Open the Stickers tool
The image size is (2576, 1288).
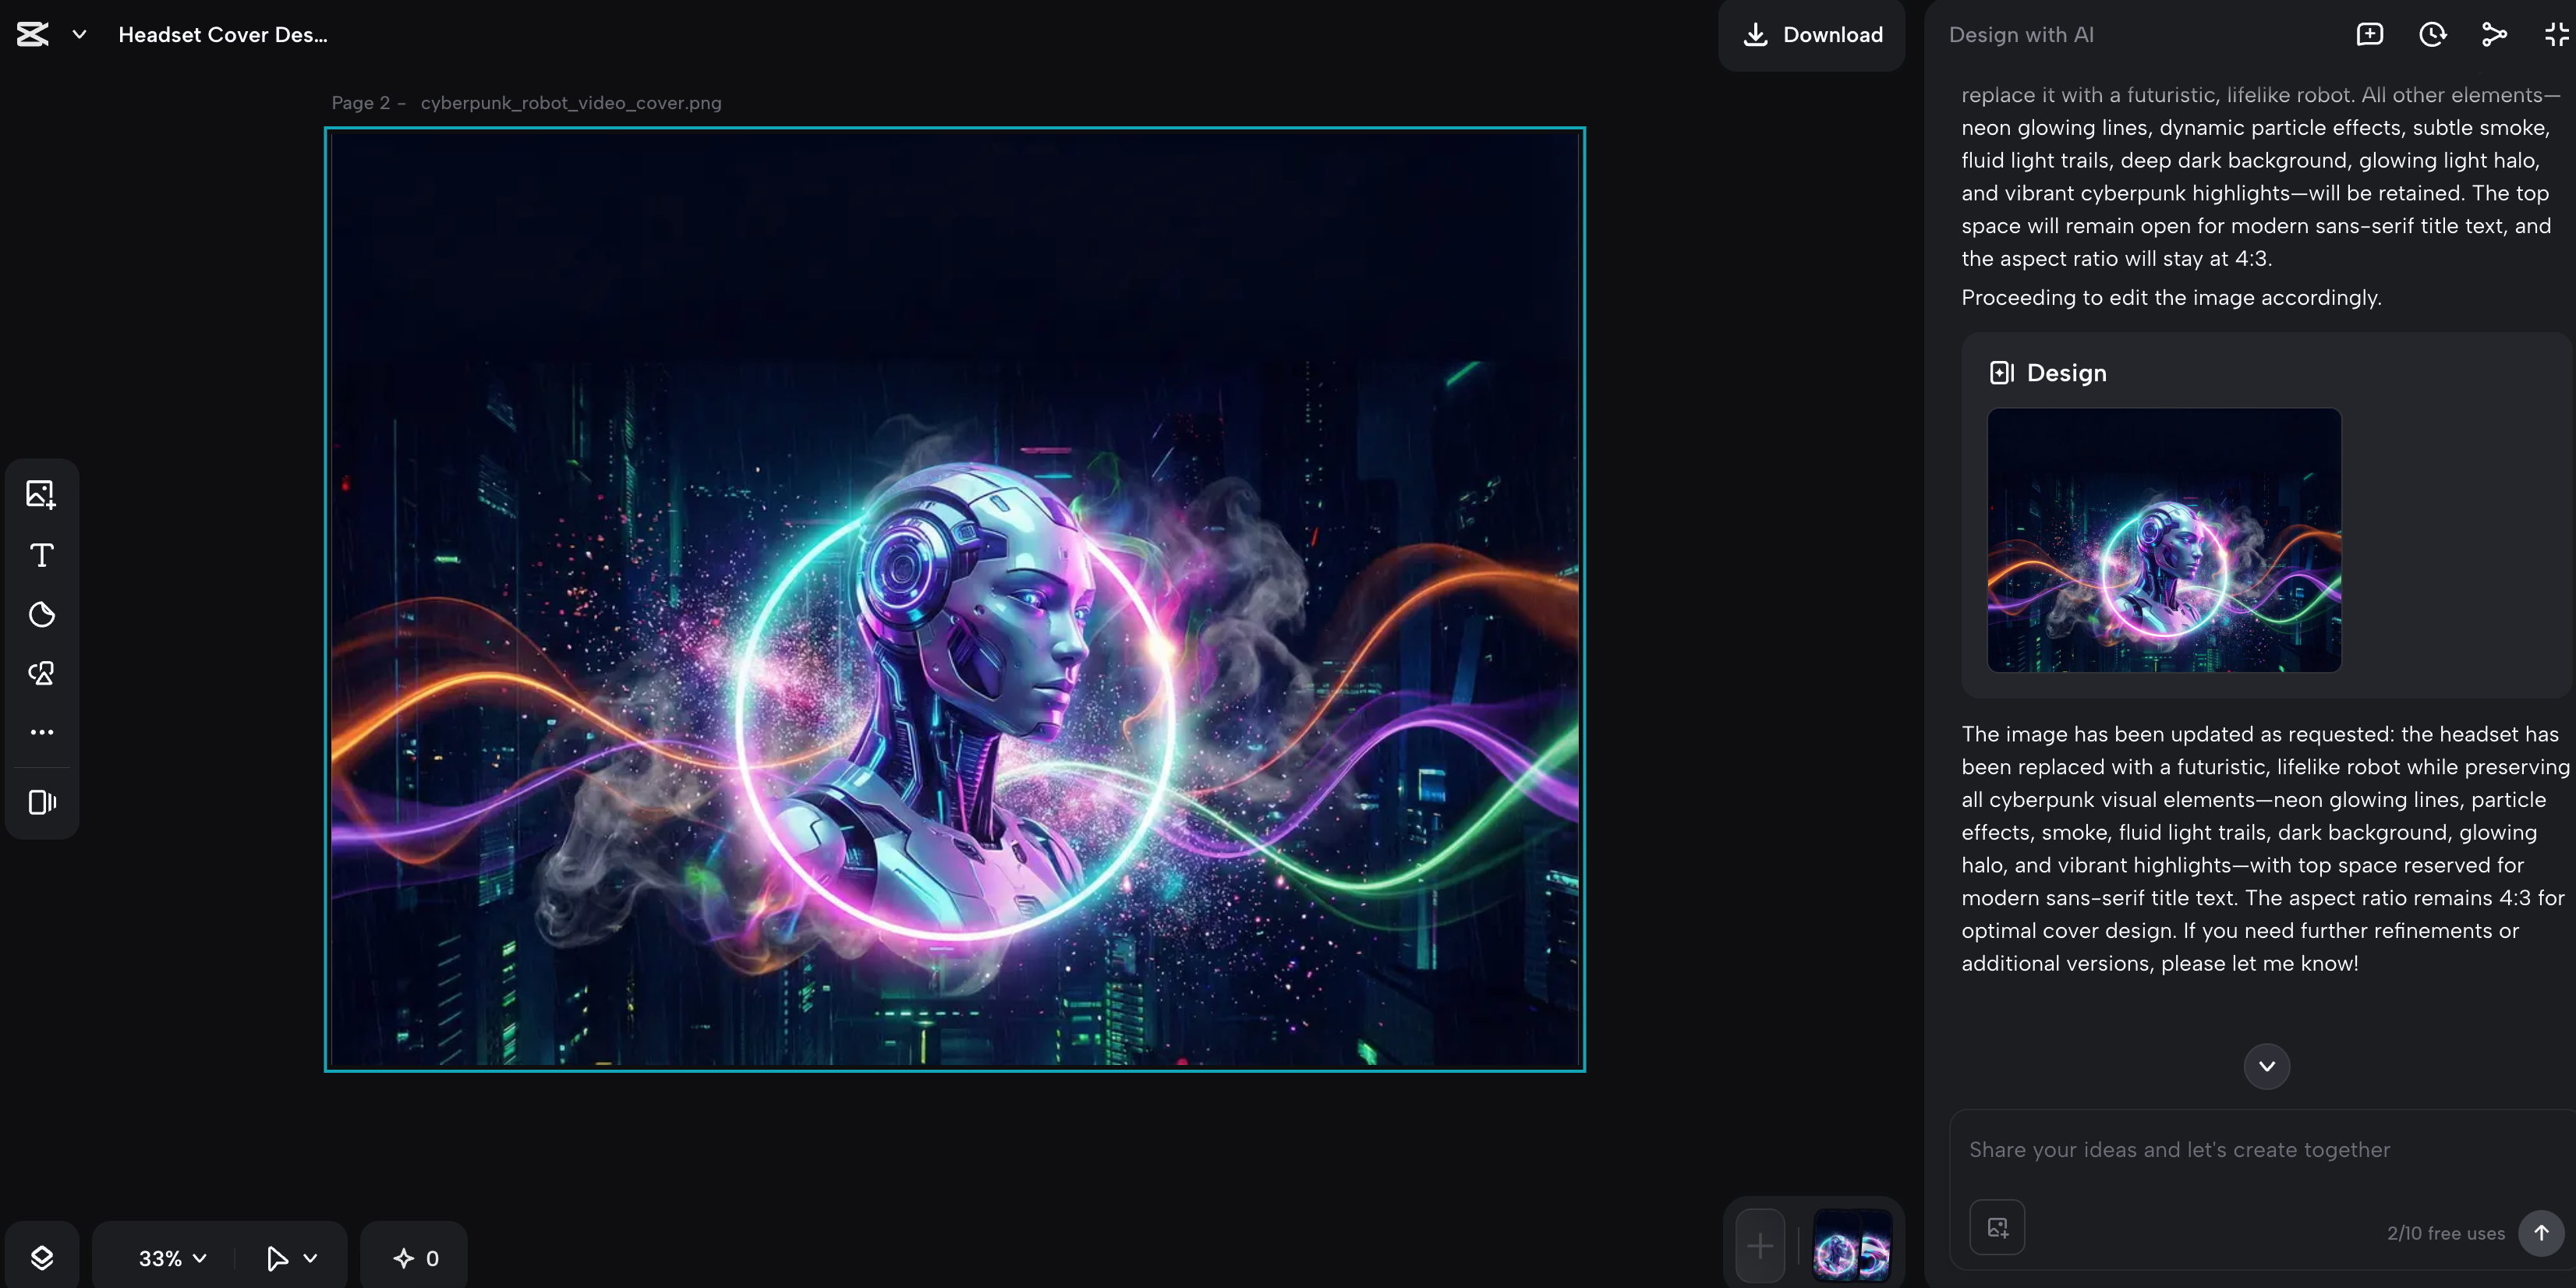click(41, 614)
